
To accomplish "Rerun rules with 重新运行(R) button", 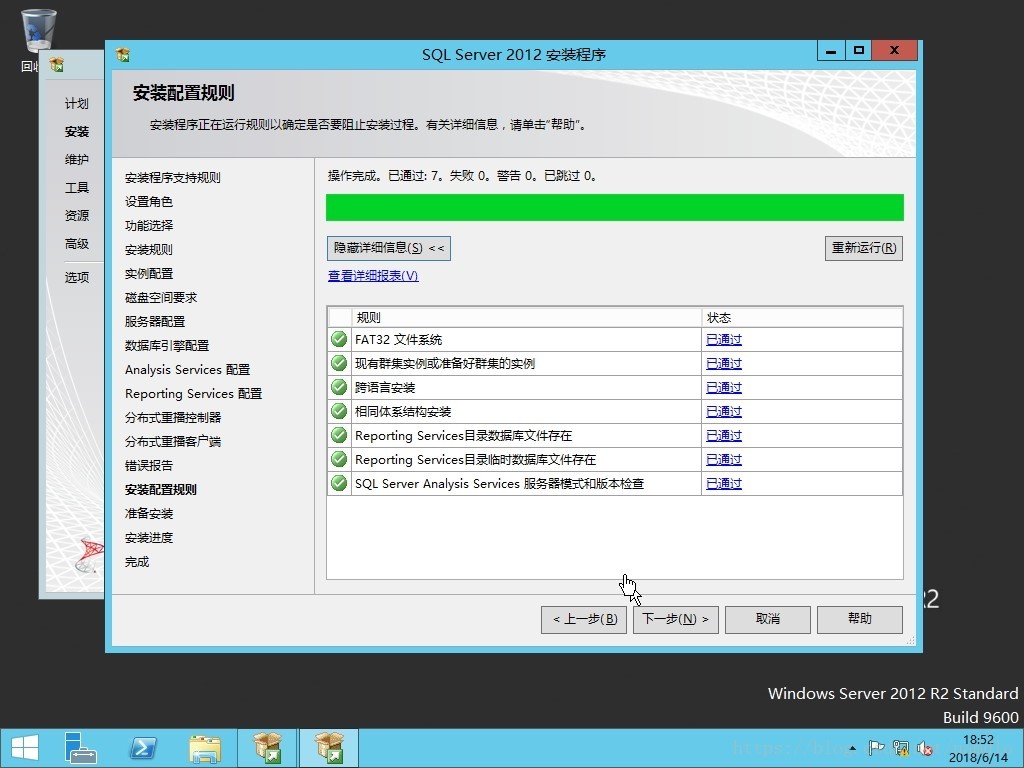I will coord(863,248).
